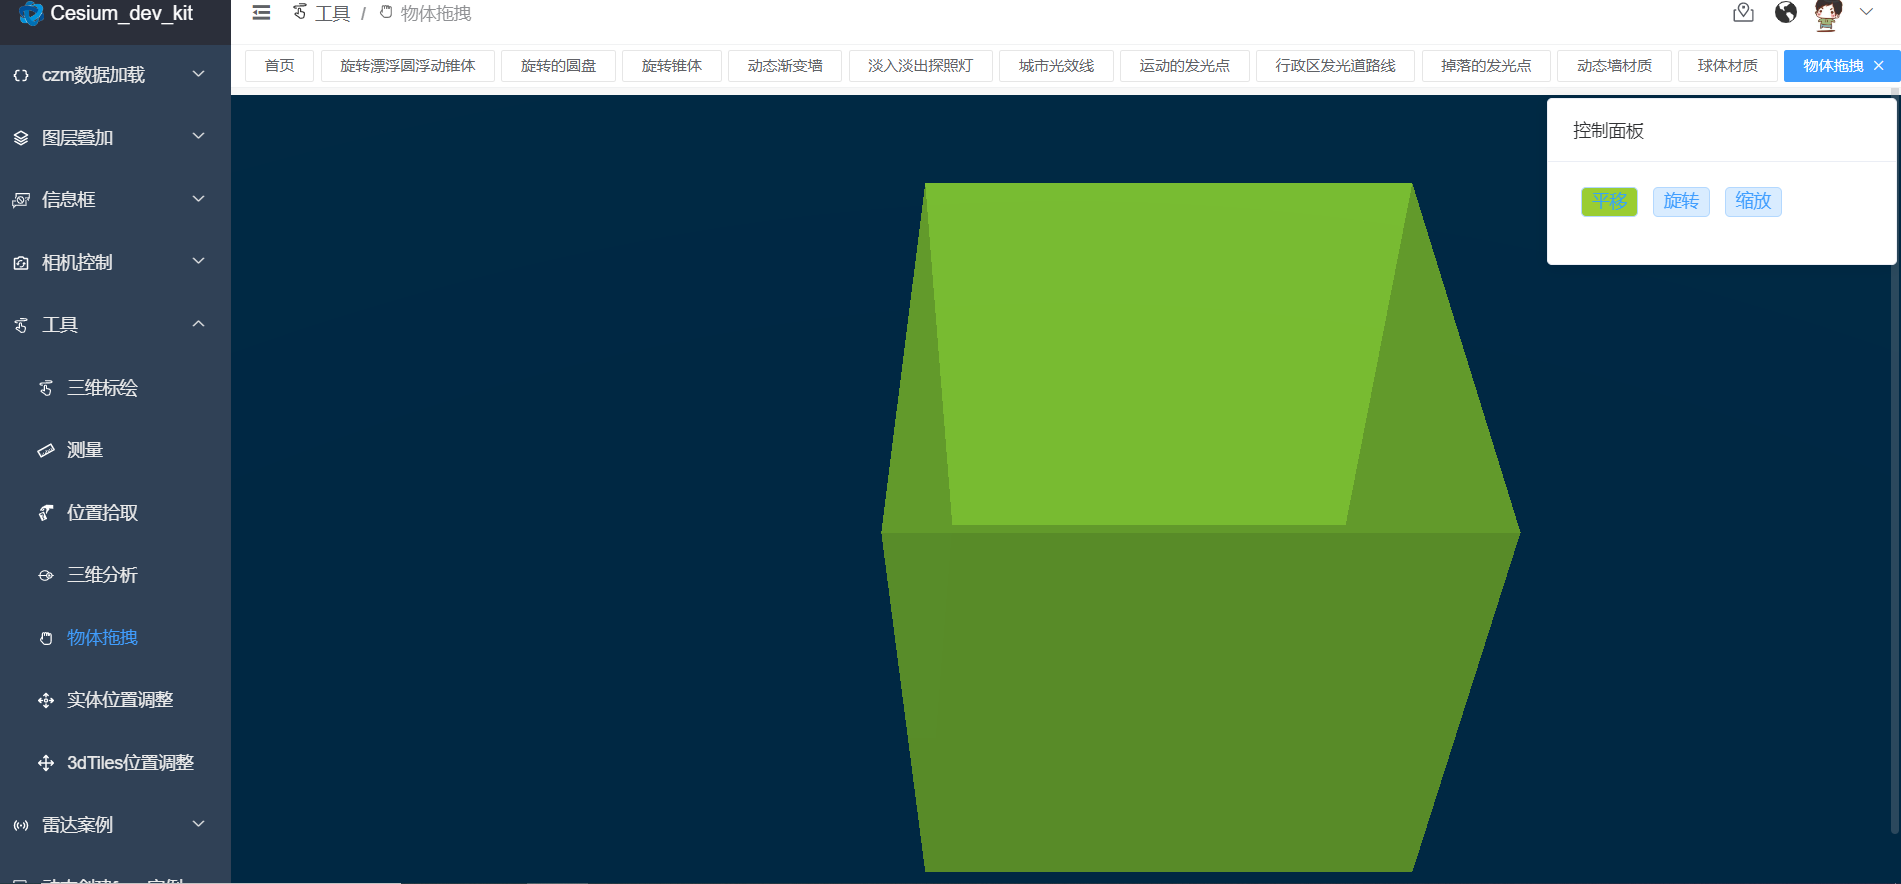
Task: Switch to the 旋转漂浮圆浮动锥体 tab
Action: click(x=408, y=66)
